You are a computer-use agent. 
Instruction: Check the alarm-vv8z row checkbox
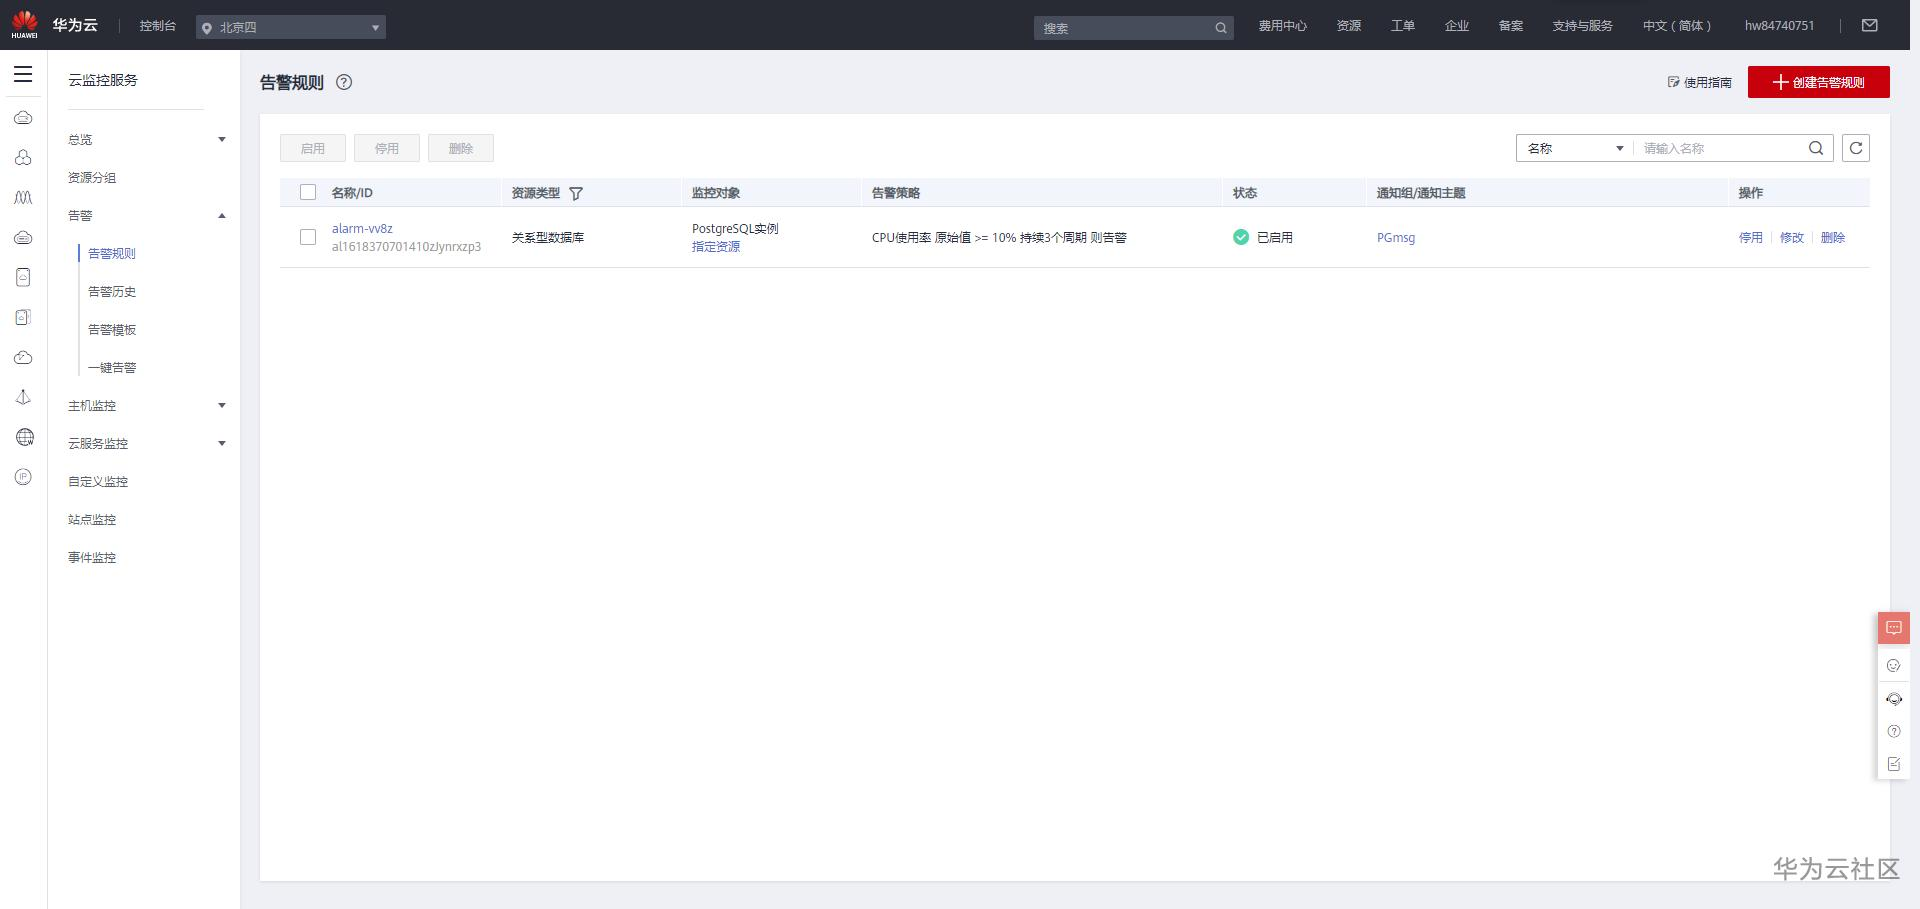308,237
